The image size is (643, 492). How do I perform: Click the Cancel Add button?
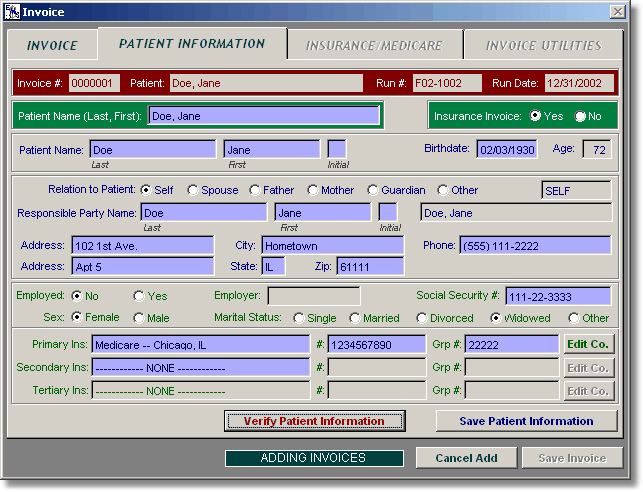point(465,458)
